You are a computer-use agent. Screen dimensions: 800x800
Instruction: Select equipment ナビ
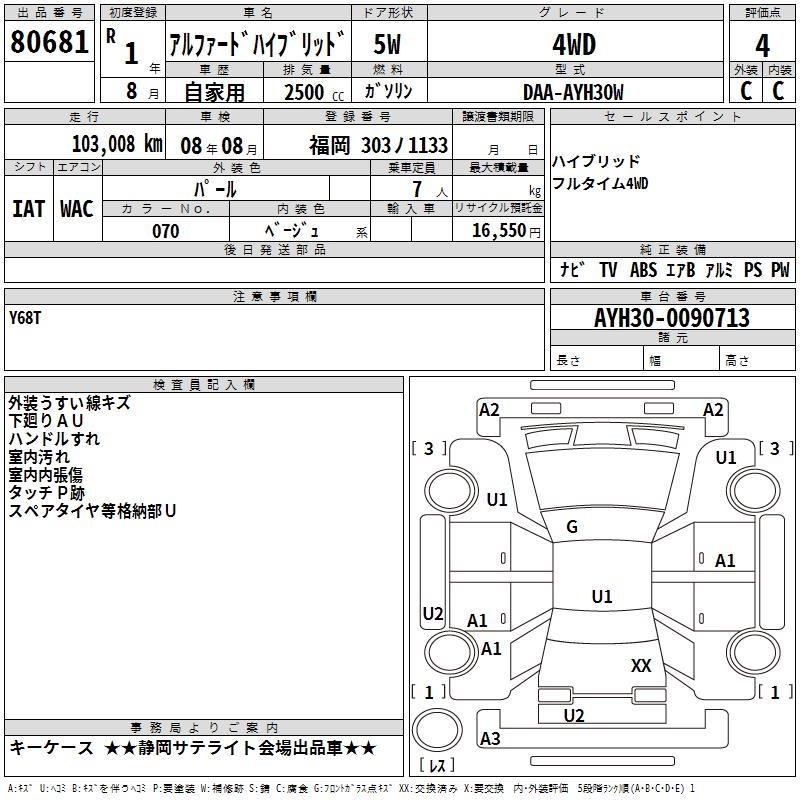click(572, 269)
